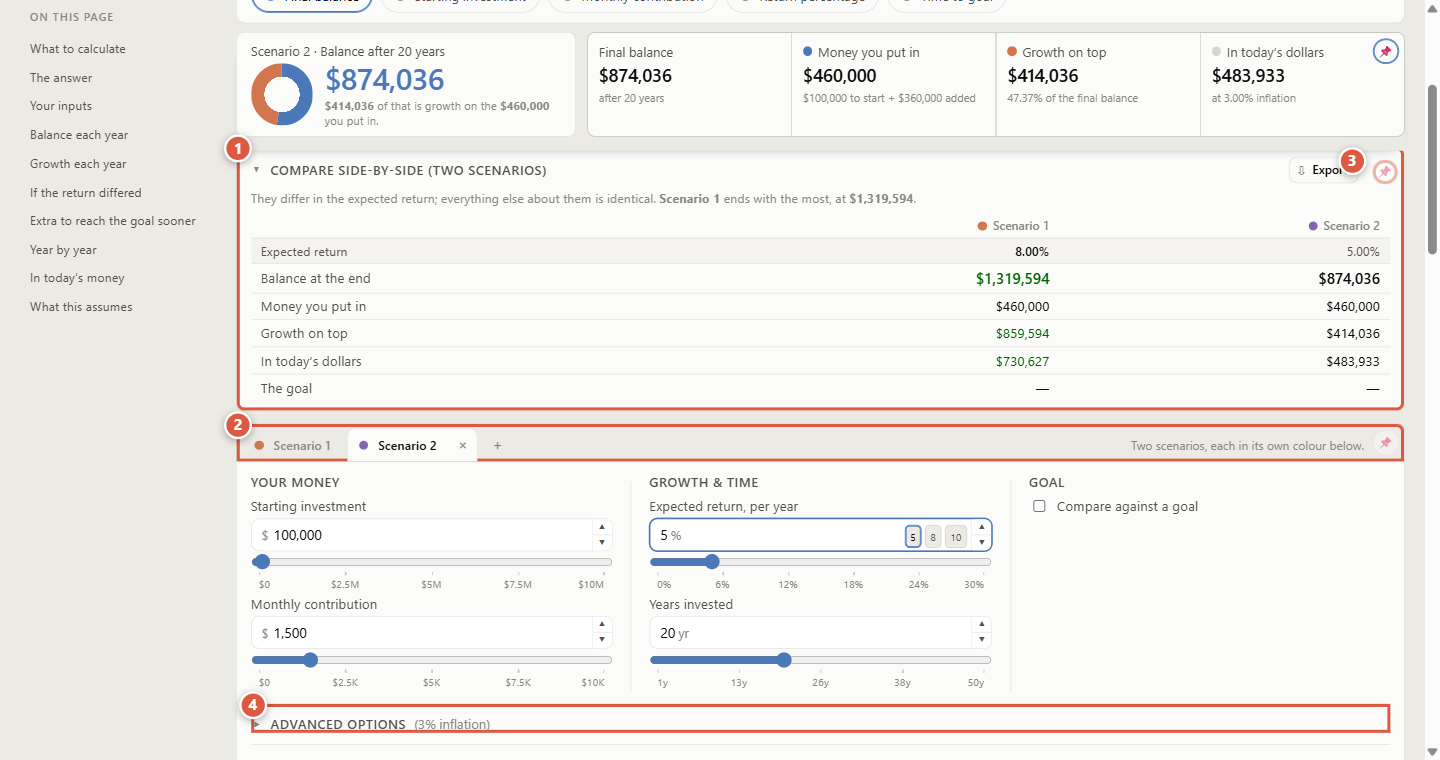Adjust the Years invested slider
Viewport: 1440px width, 760px height.
[820, 660]
